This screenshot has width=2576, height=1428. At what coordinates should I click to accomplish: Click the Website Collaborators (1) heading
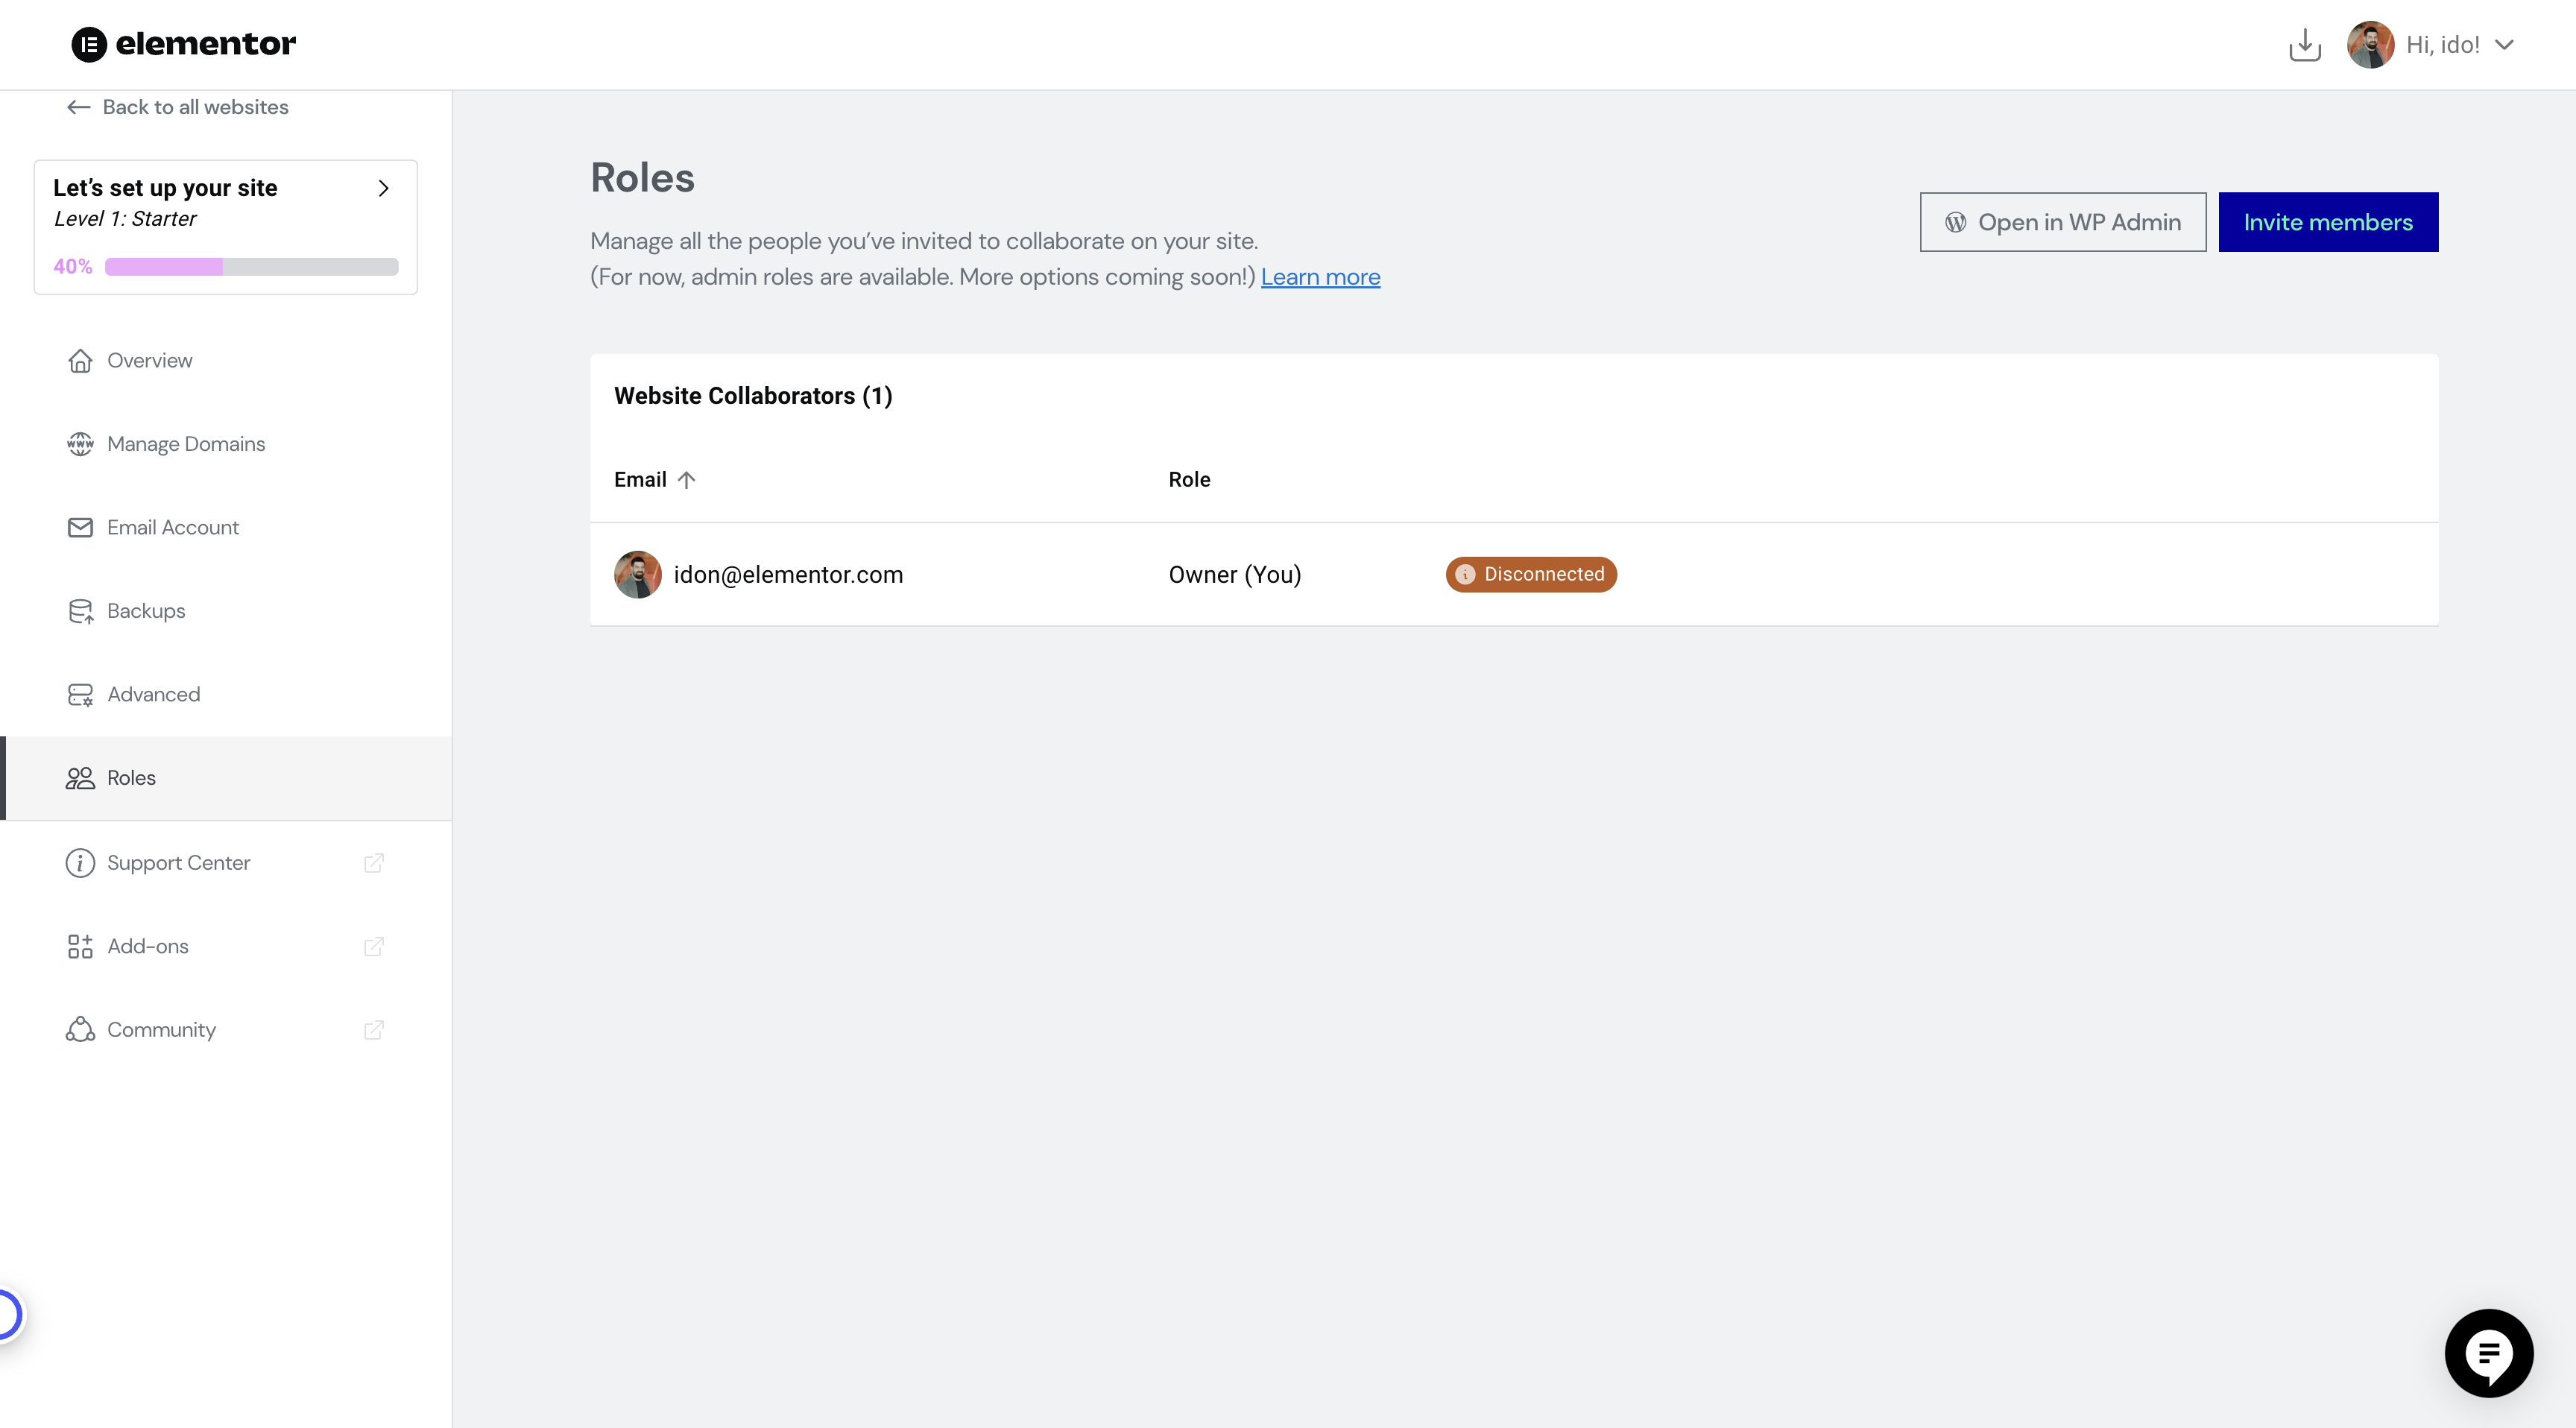(x=753, y=396)
